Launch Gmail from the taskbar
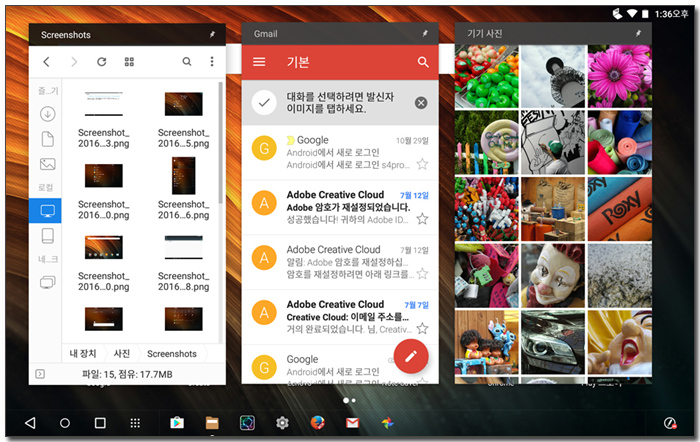The image size is (700, 442). 353,423
